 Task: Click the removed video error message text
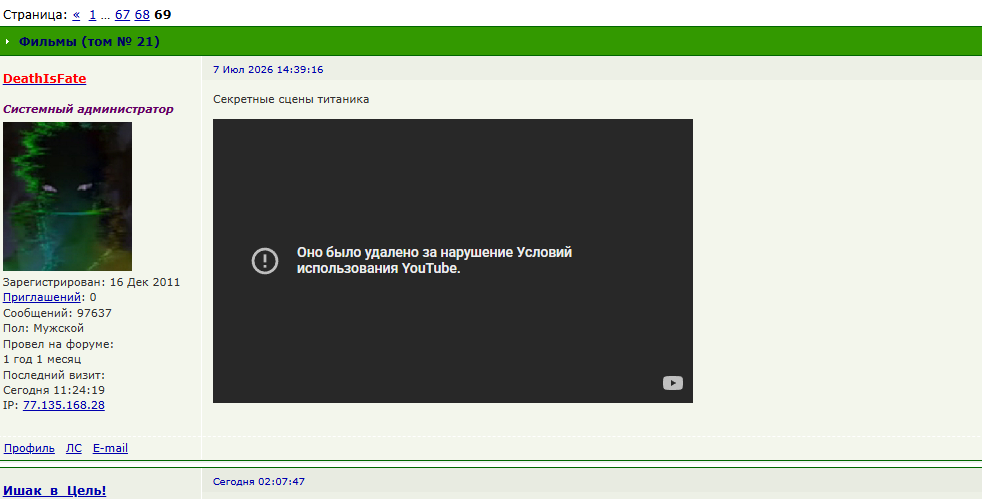pyautogui.click(x=434, y=260)
